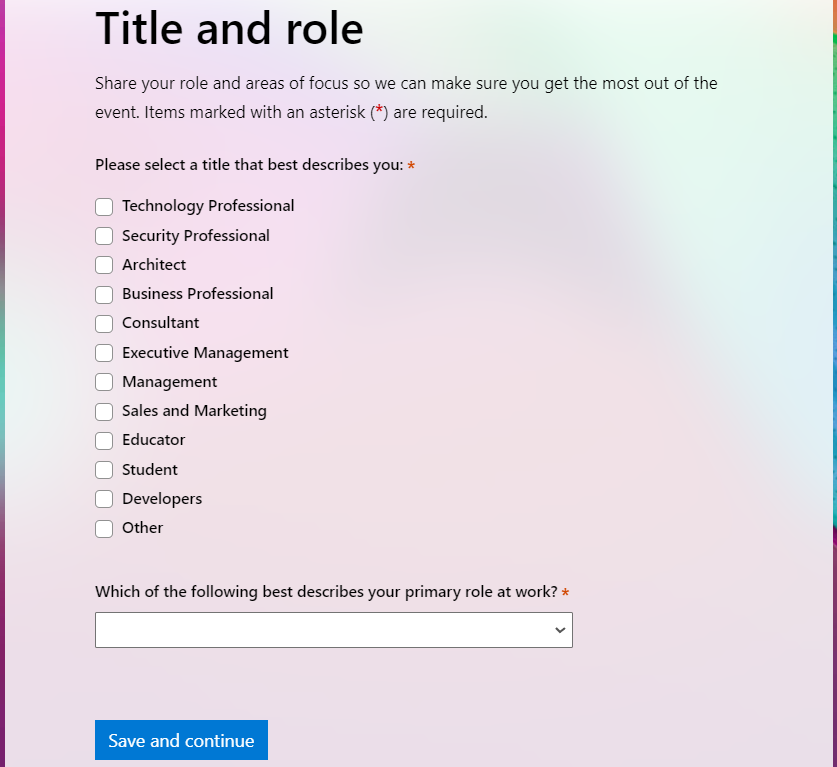Click the Save and continue button
Viewport: 837px width, 767px height.
click(x=181, y=740)
